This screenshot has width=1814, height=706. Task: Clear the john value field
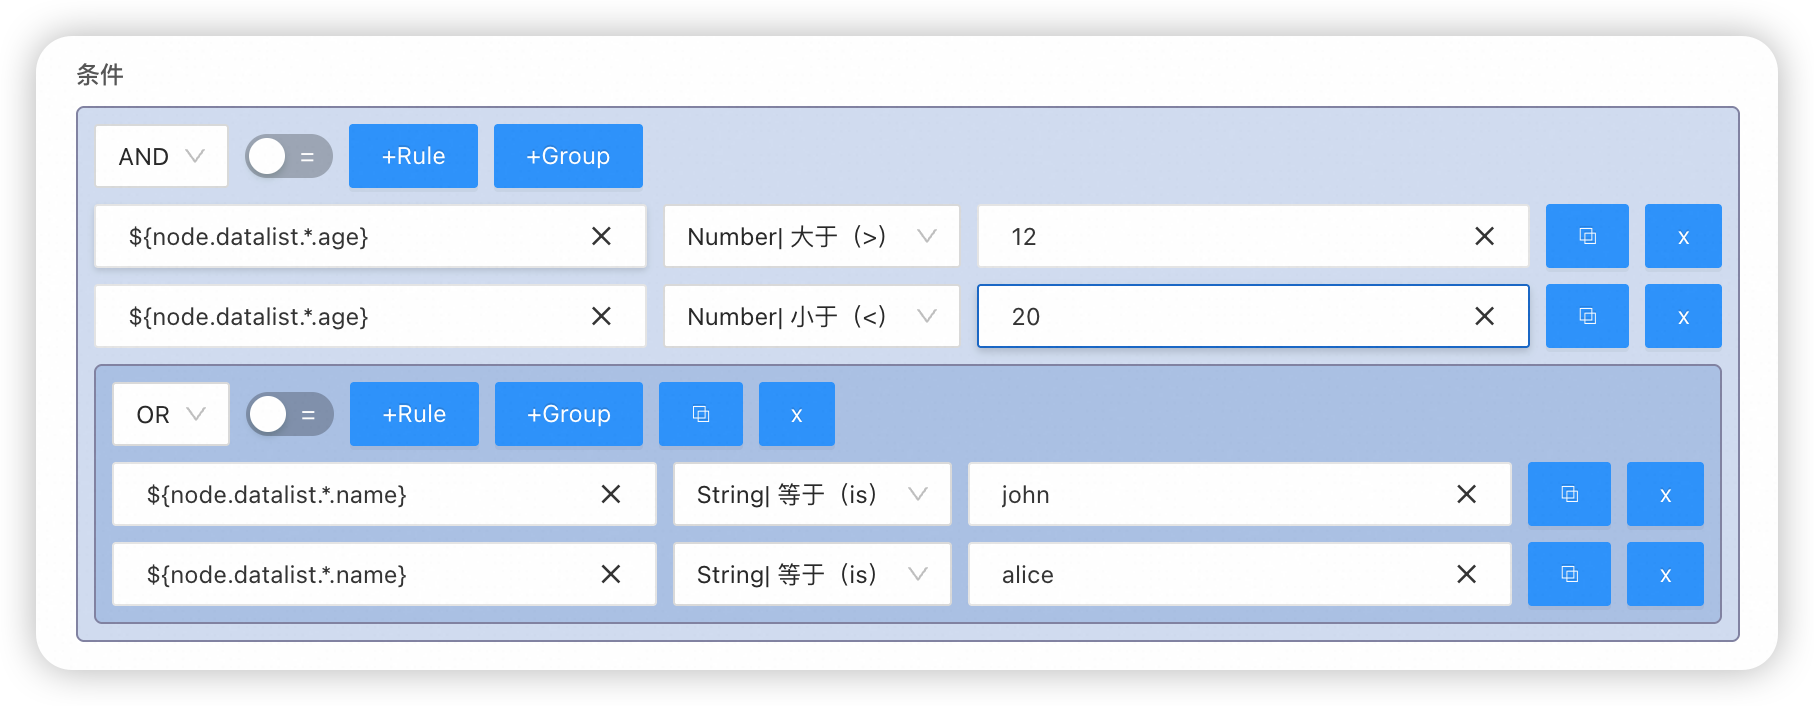click(x=1466, y=494)
